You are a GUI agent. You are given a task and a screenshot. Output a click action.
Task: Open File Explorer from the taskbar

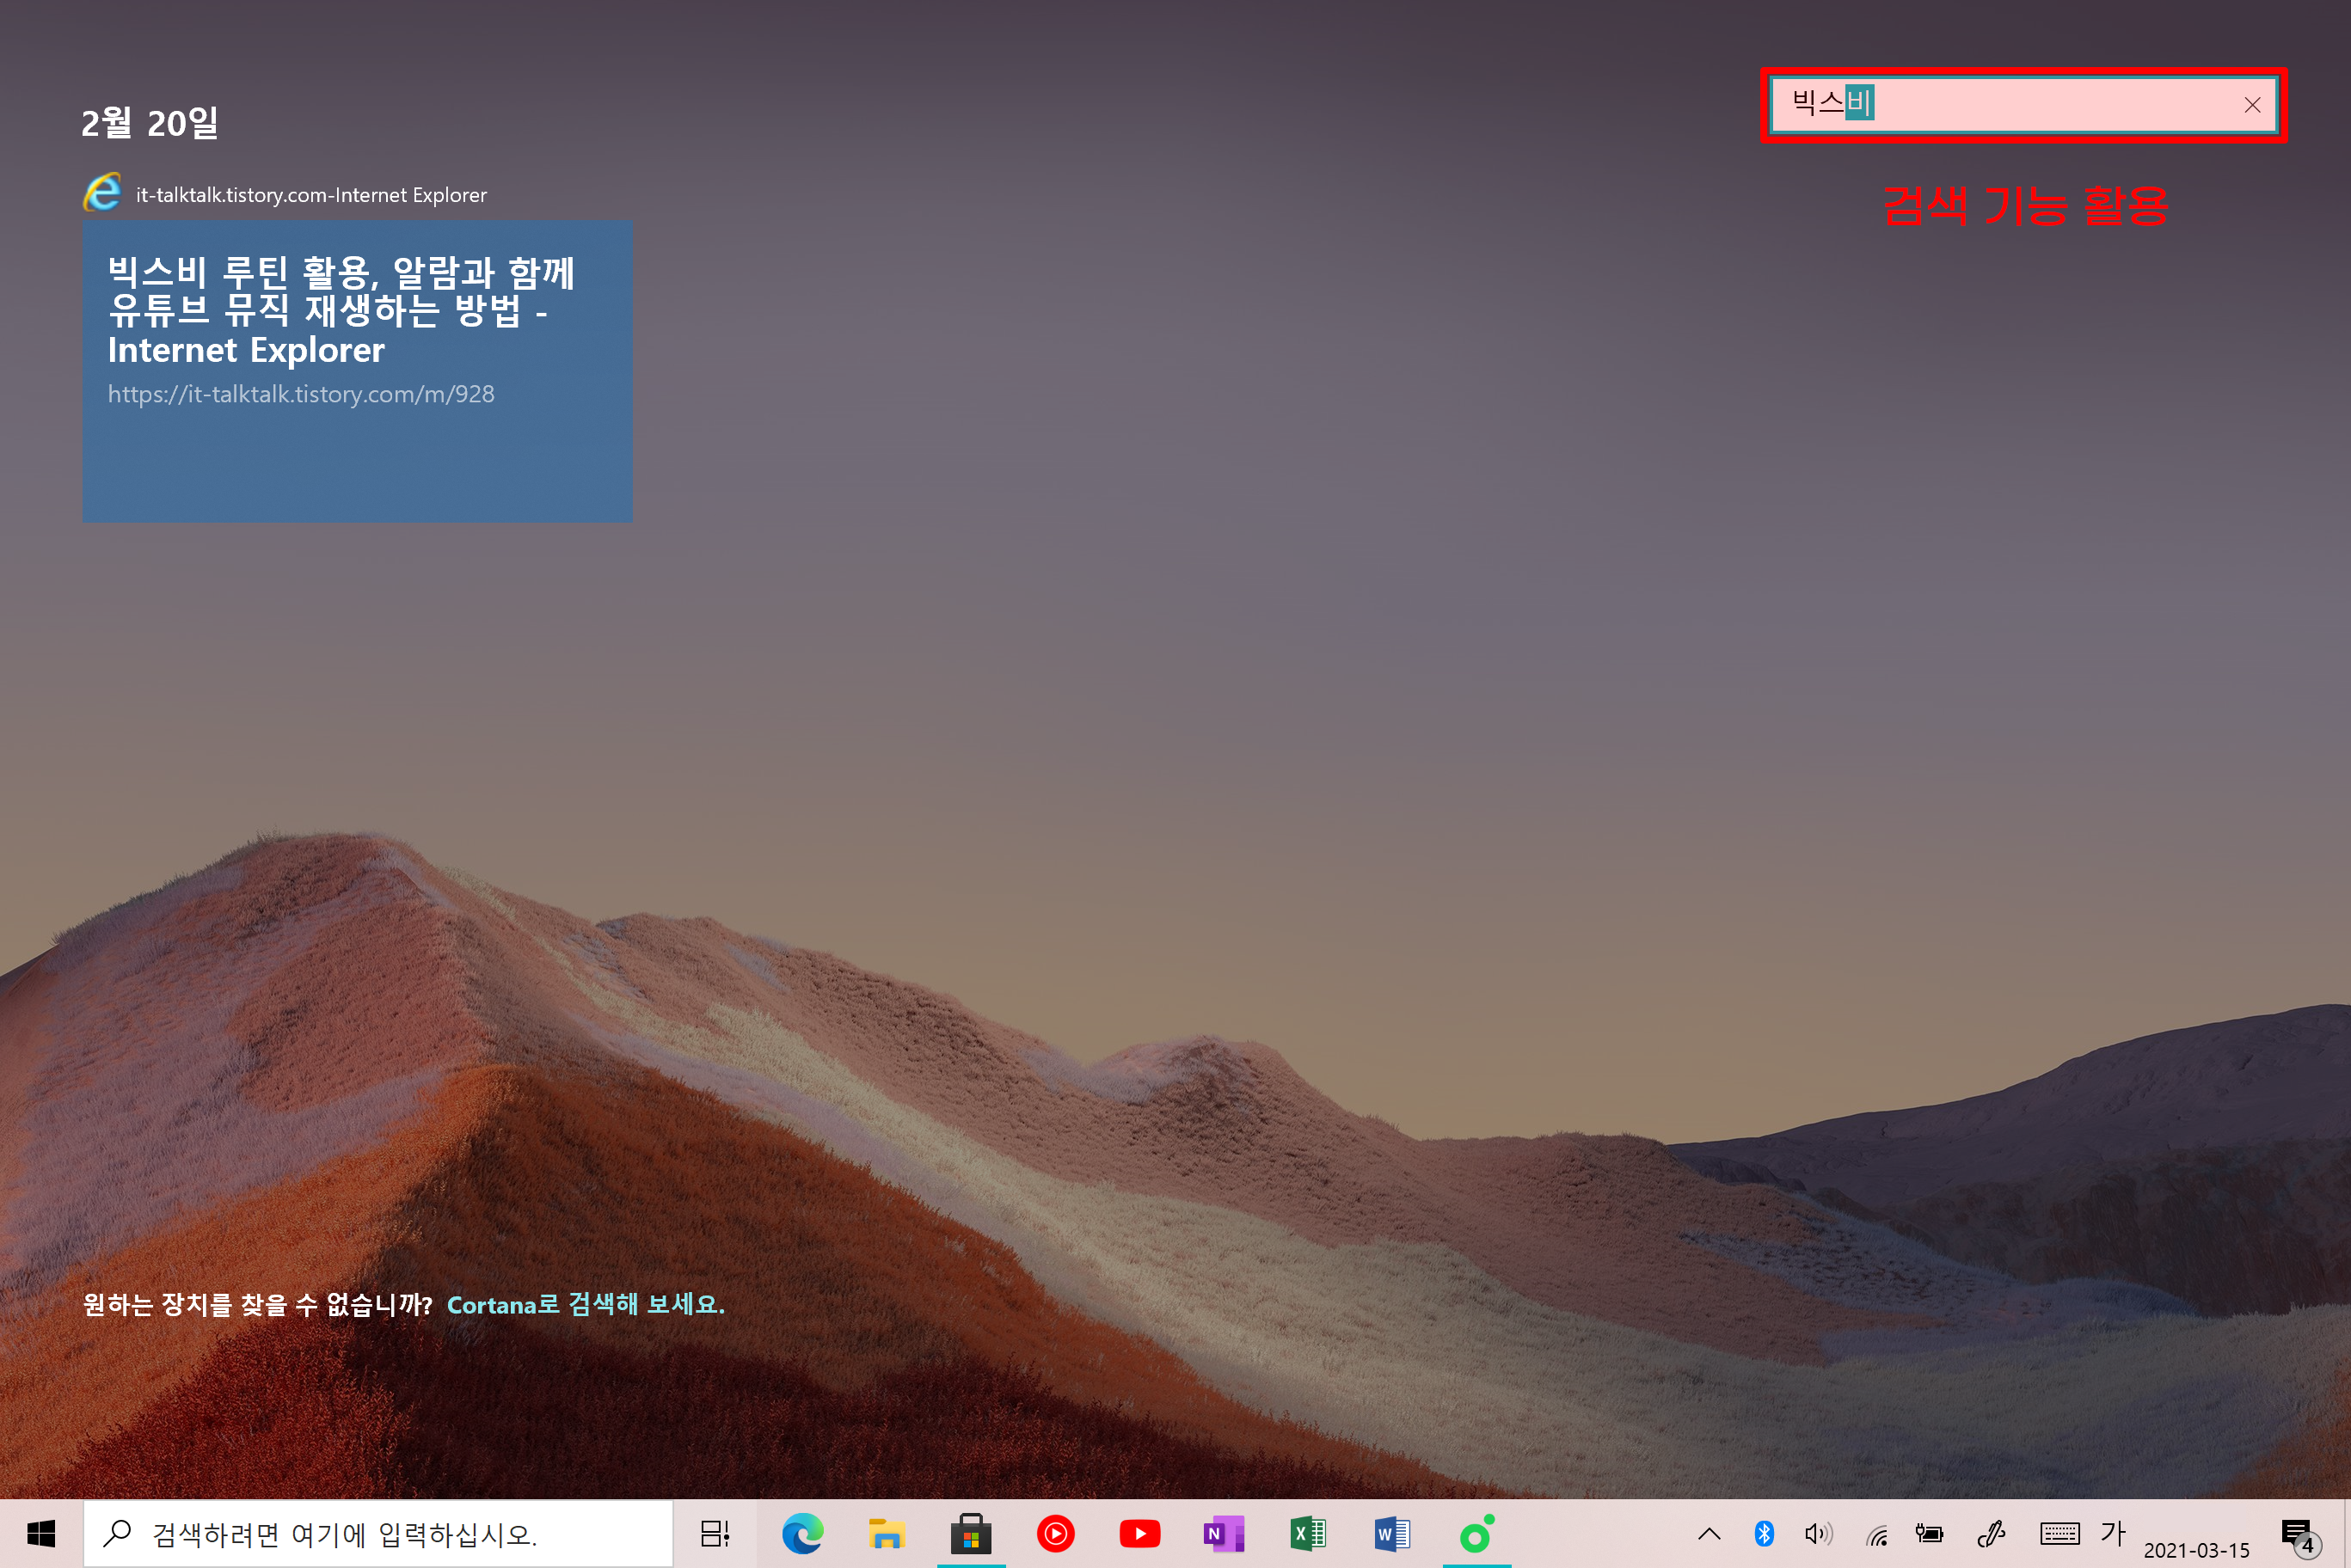click(886, 1533)
